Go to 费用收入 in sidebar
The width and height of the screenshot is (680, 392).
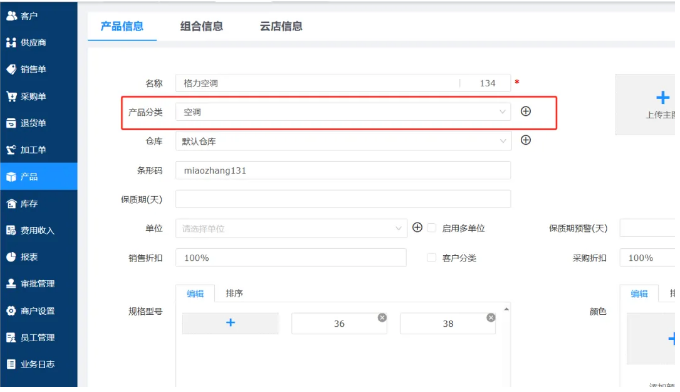39,230
